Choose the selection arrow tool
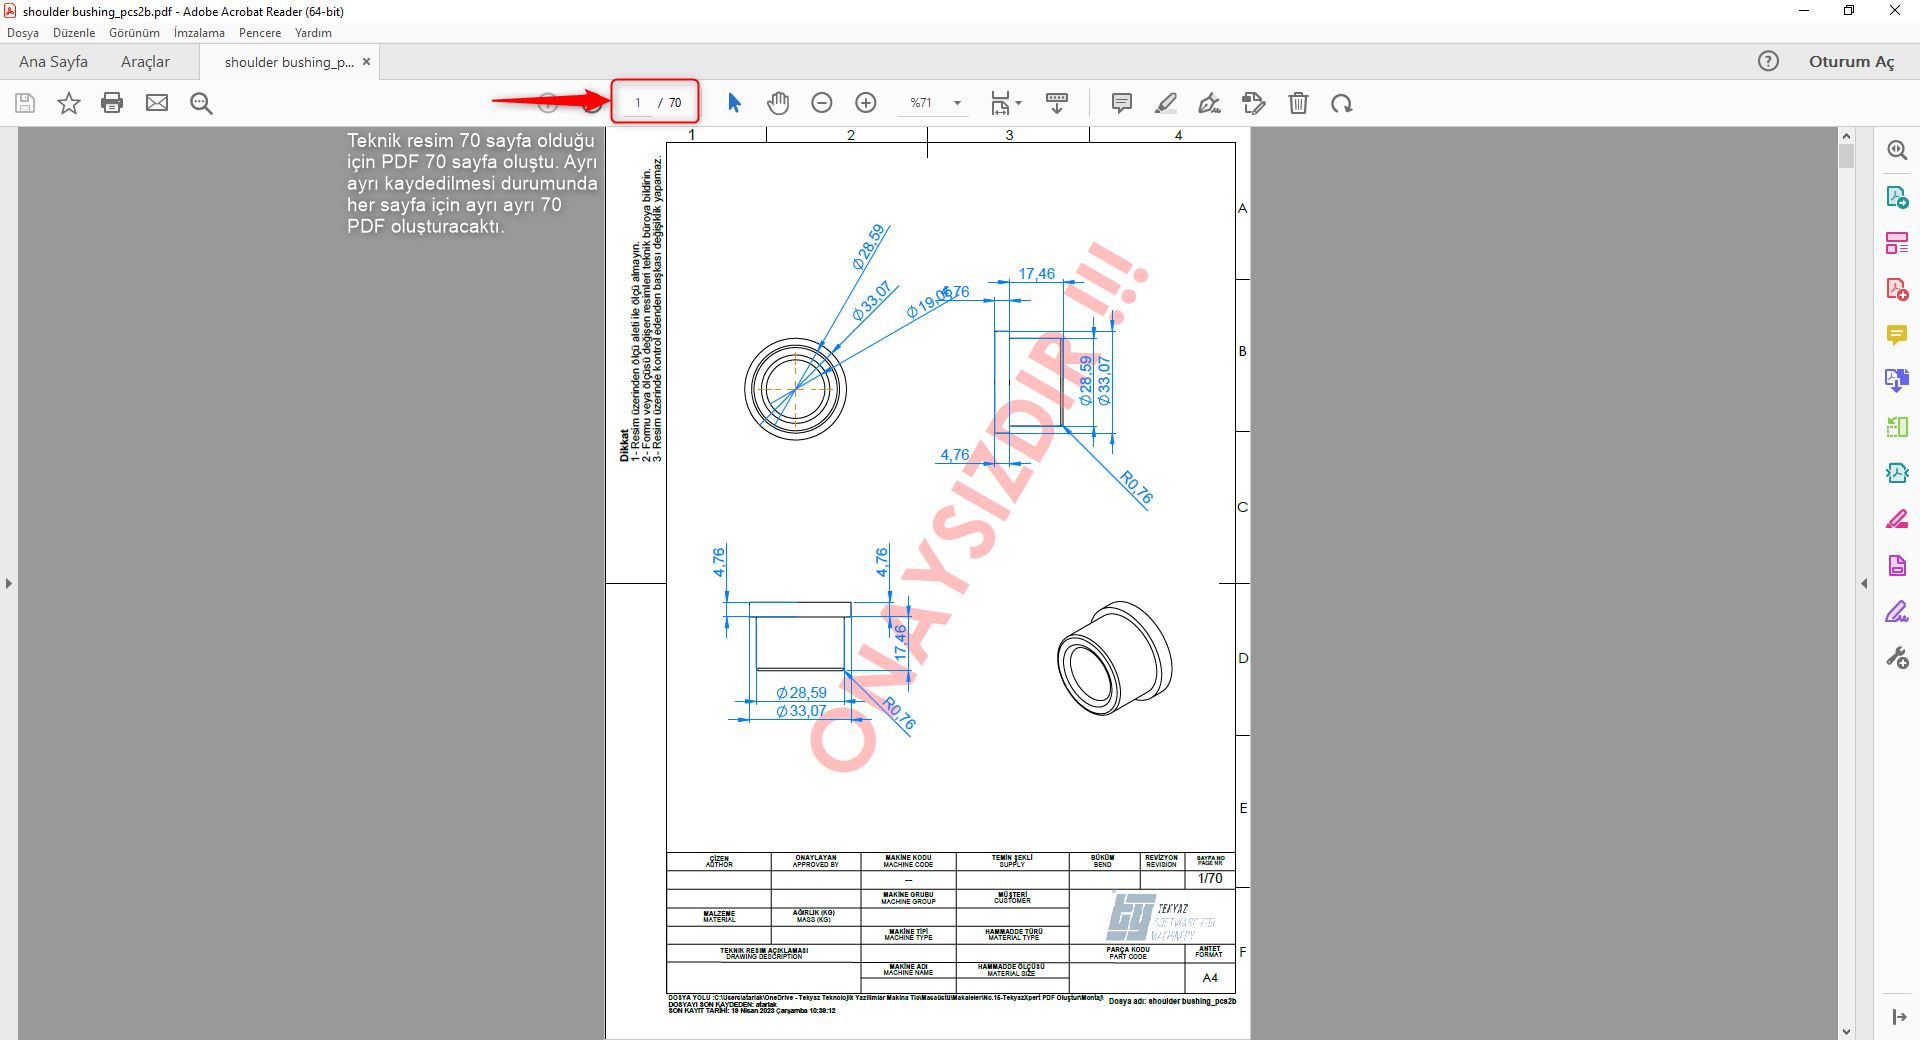Screen dimensions: 1920x1040 (x=734, y=103)
